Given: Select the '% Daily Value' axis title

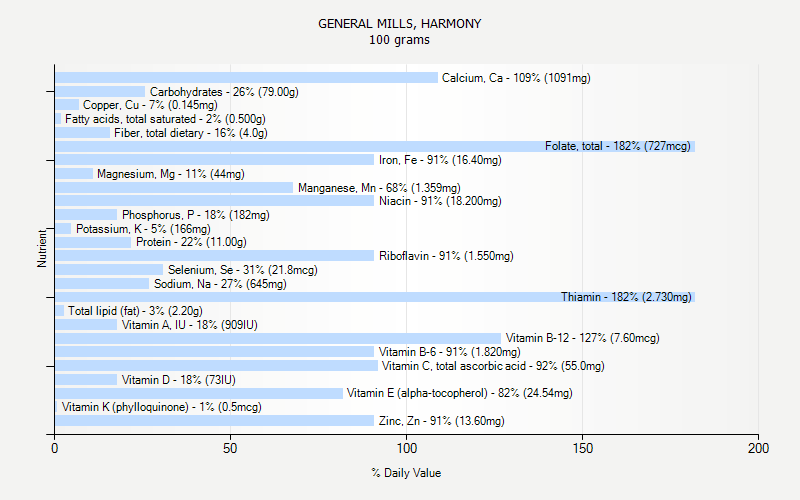Looking at the screenshot, I should pyautogui.click(x=406, y=473).
